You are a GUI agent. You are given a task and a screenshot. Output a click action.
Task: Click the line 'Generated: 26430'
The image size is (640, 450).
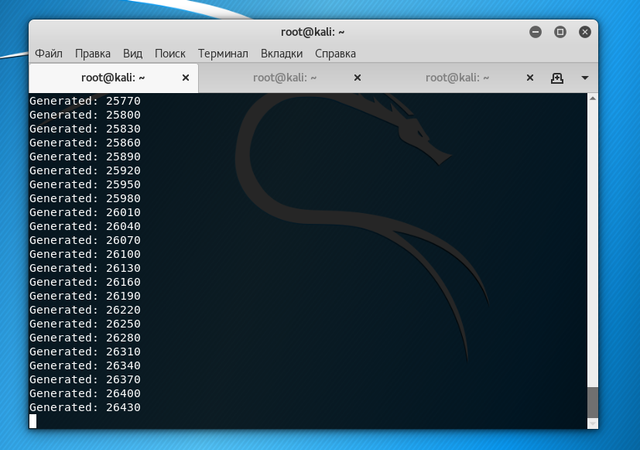[x=85, y=407]
